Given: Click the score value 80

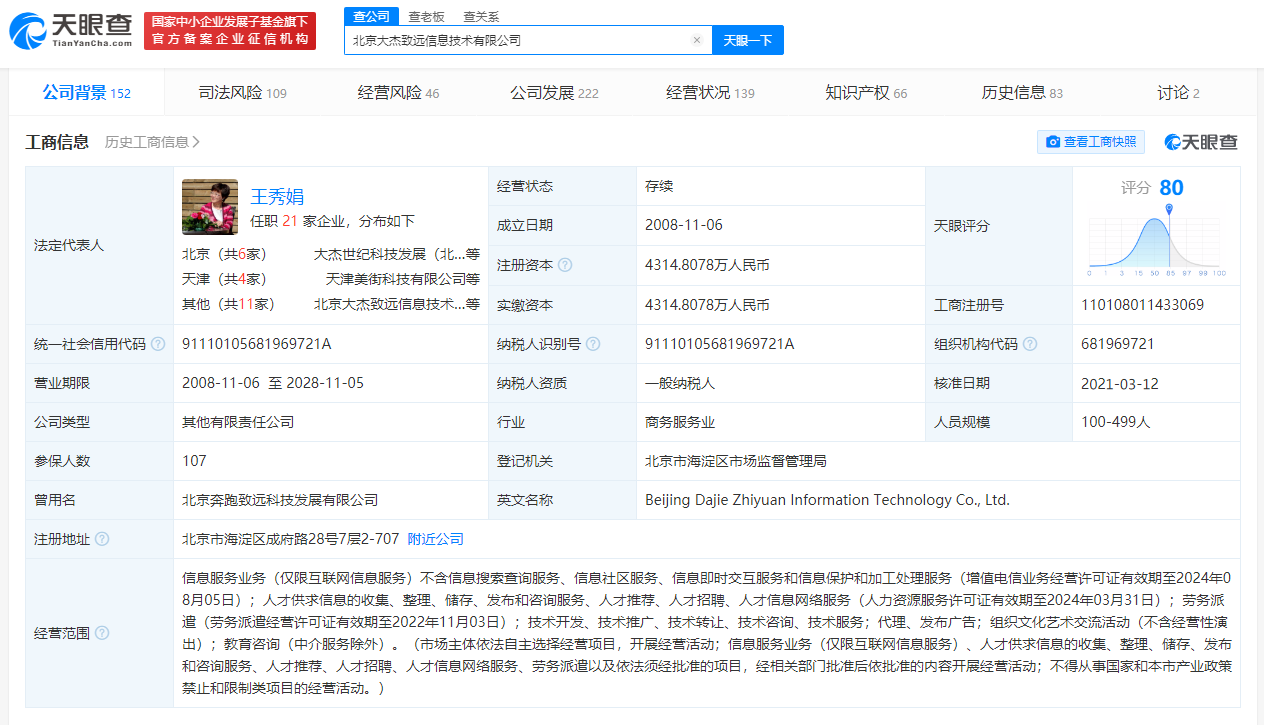Looking at the screenshot, I should tap(1171, 188).
